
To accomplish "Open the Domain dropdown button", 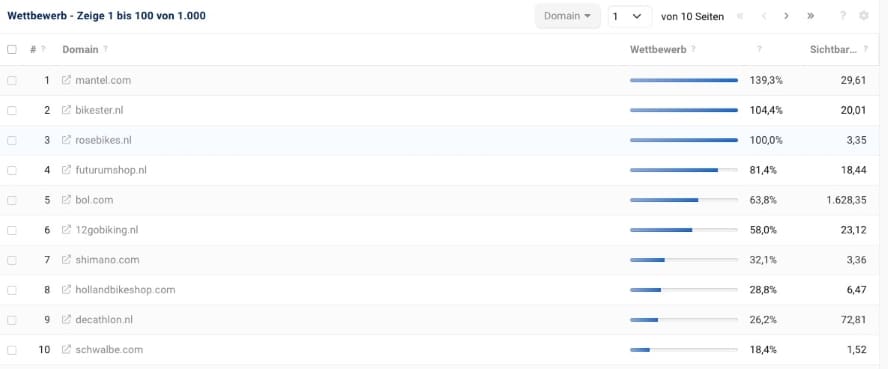I will click(567, 16).
